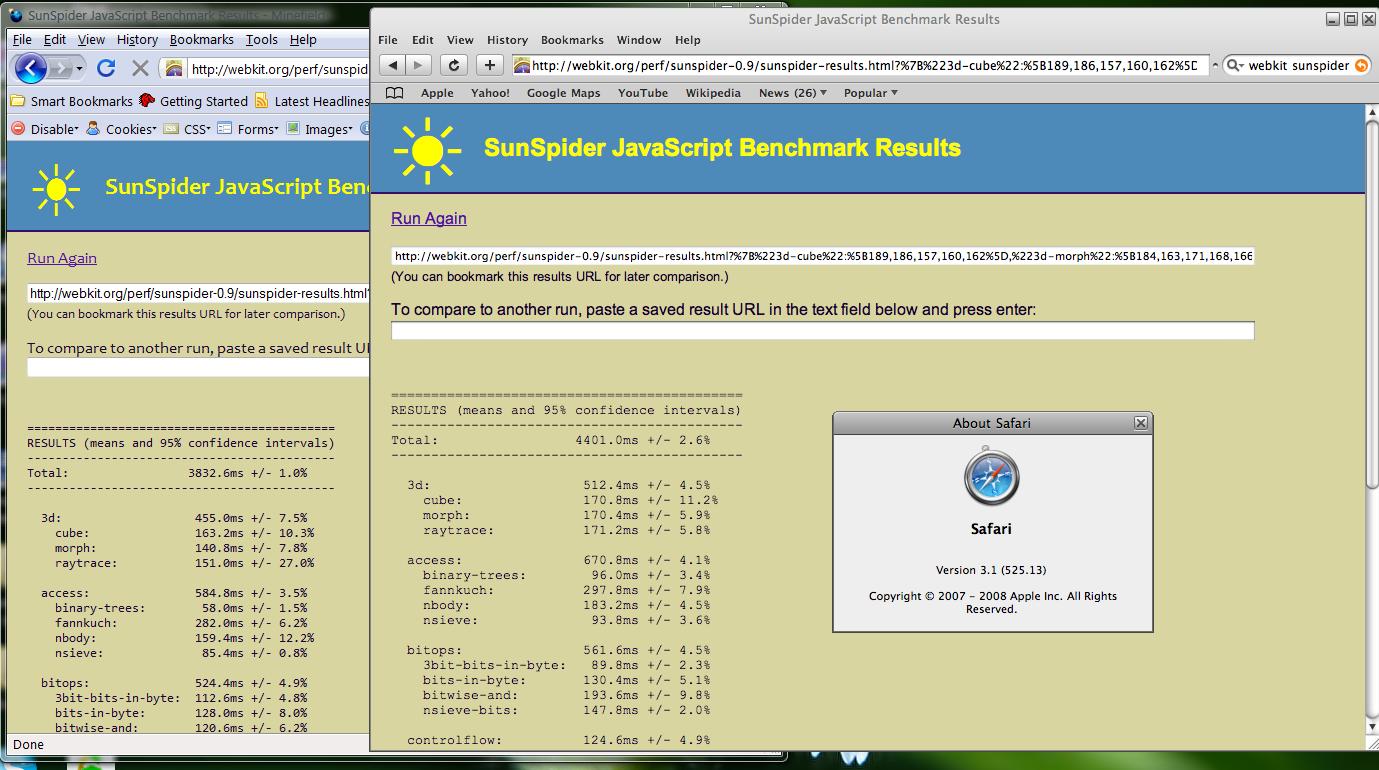Click the results URL field in Safari
Screen dimensions: 1379x770
822,257
